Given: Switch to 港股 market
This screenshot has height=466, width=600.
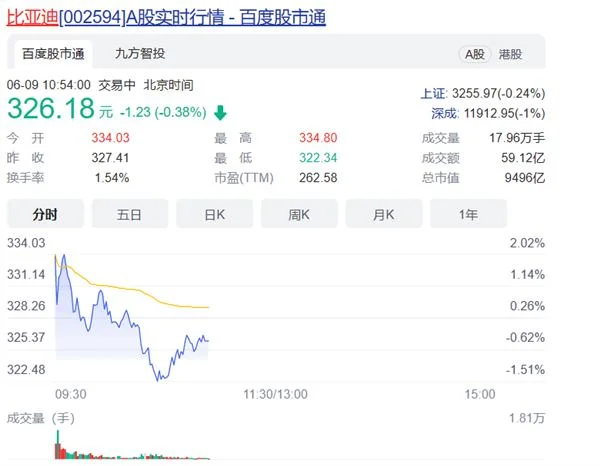Looking at the screenshot, I should [x=510, y=54].
